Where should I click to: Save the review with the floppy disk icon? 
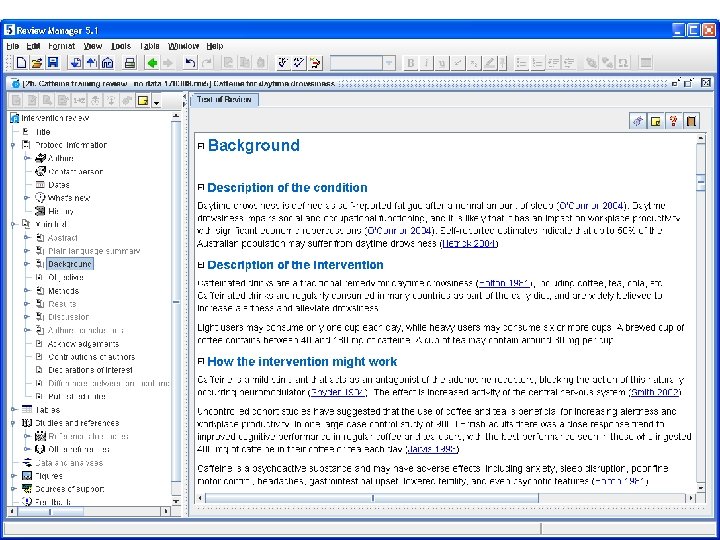click(x=53, y=63)
